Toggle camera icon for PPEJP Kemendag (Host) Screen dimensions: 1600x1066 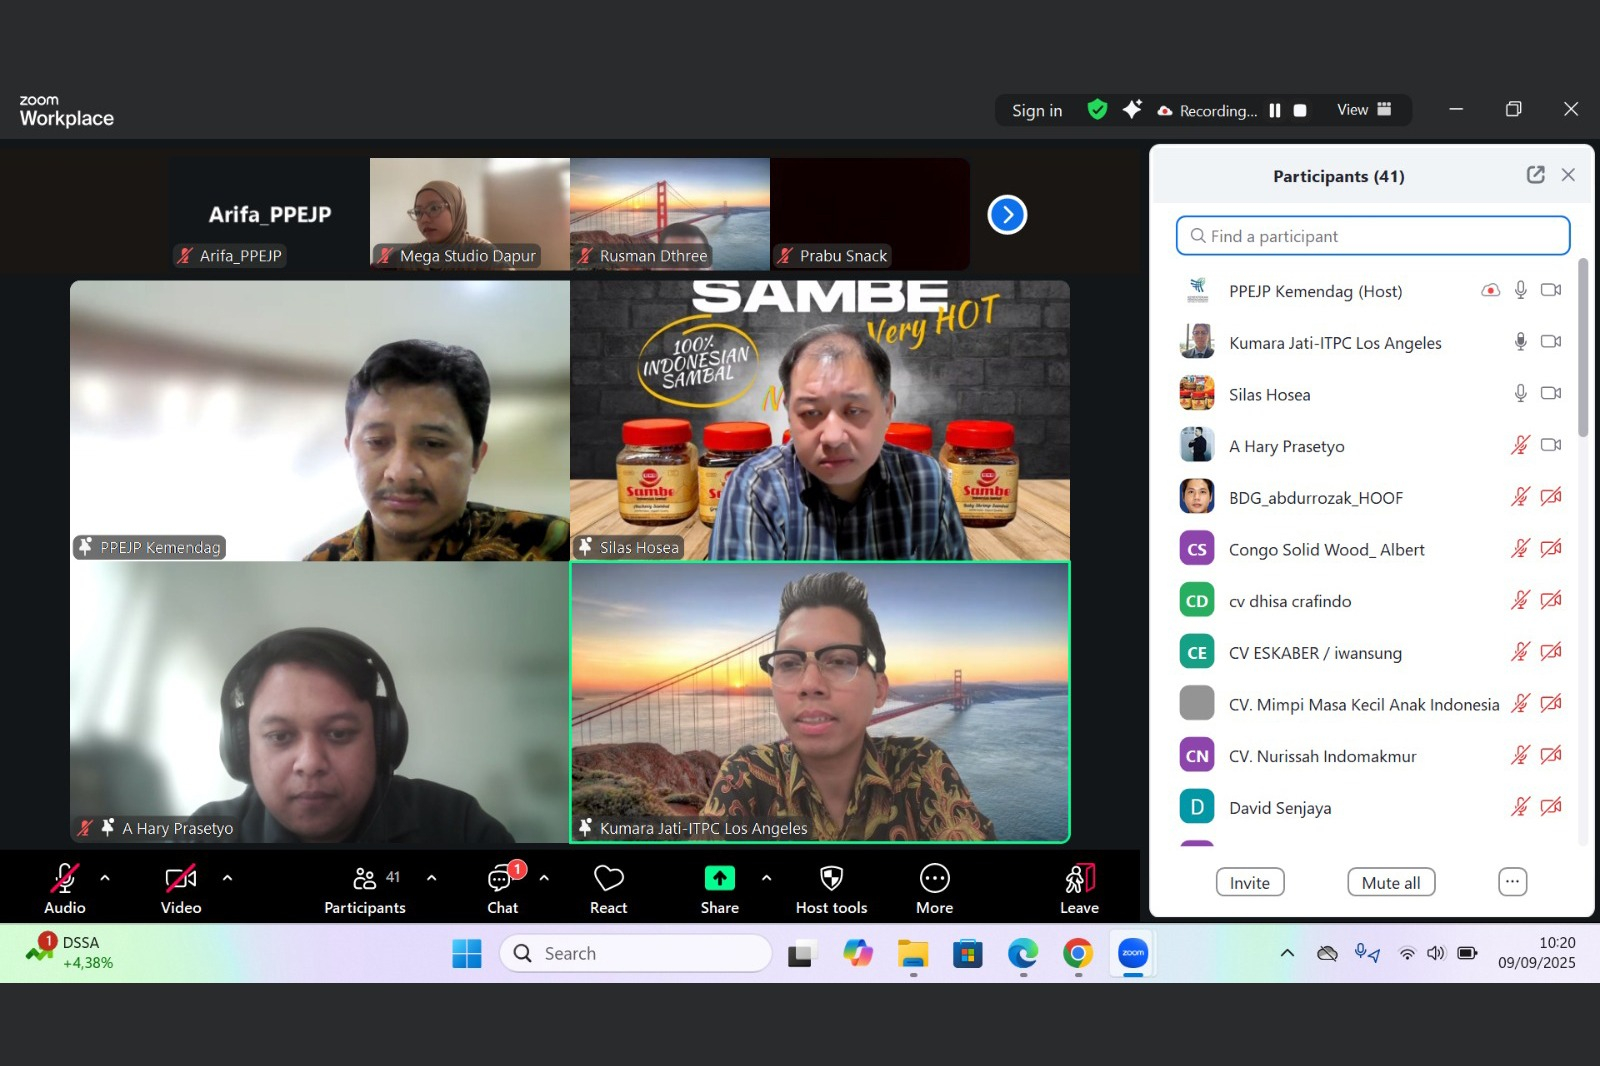1551,290
